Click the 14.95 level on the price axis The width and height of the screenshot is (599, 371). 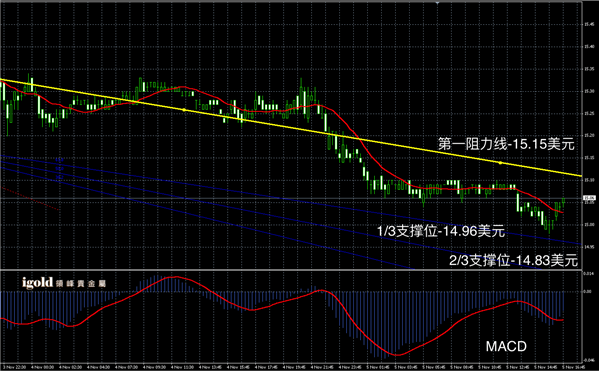tap(589, 247)
